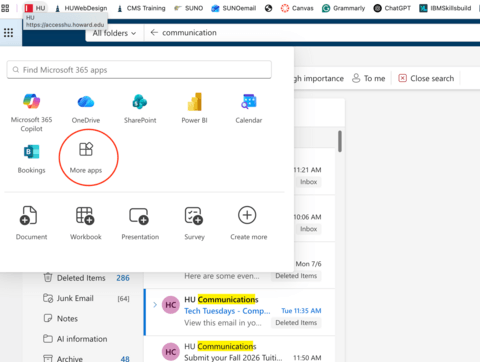The image size is (480, 362).
Task: Open the SharePoint app
Action: click(140, 108)
